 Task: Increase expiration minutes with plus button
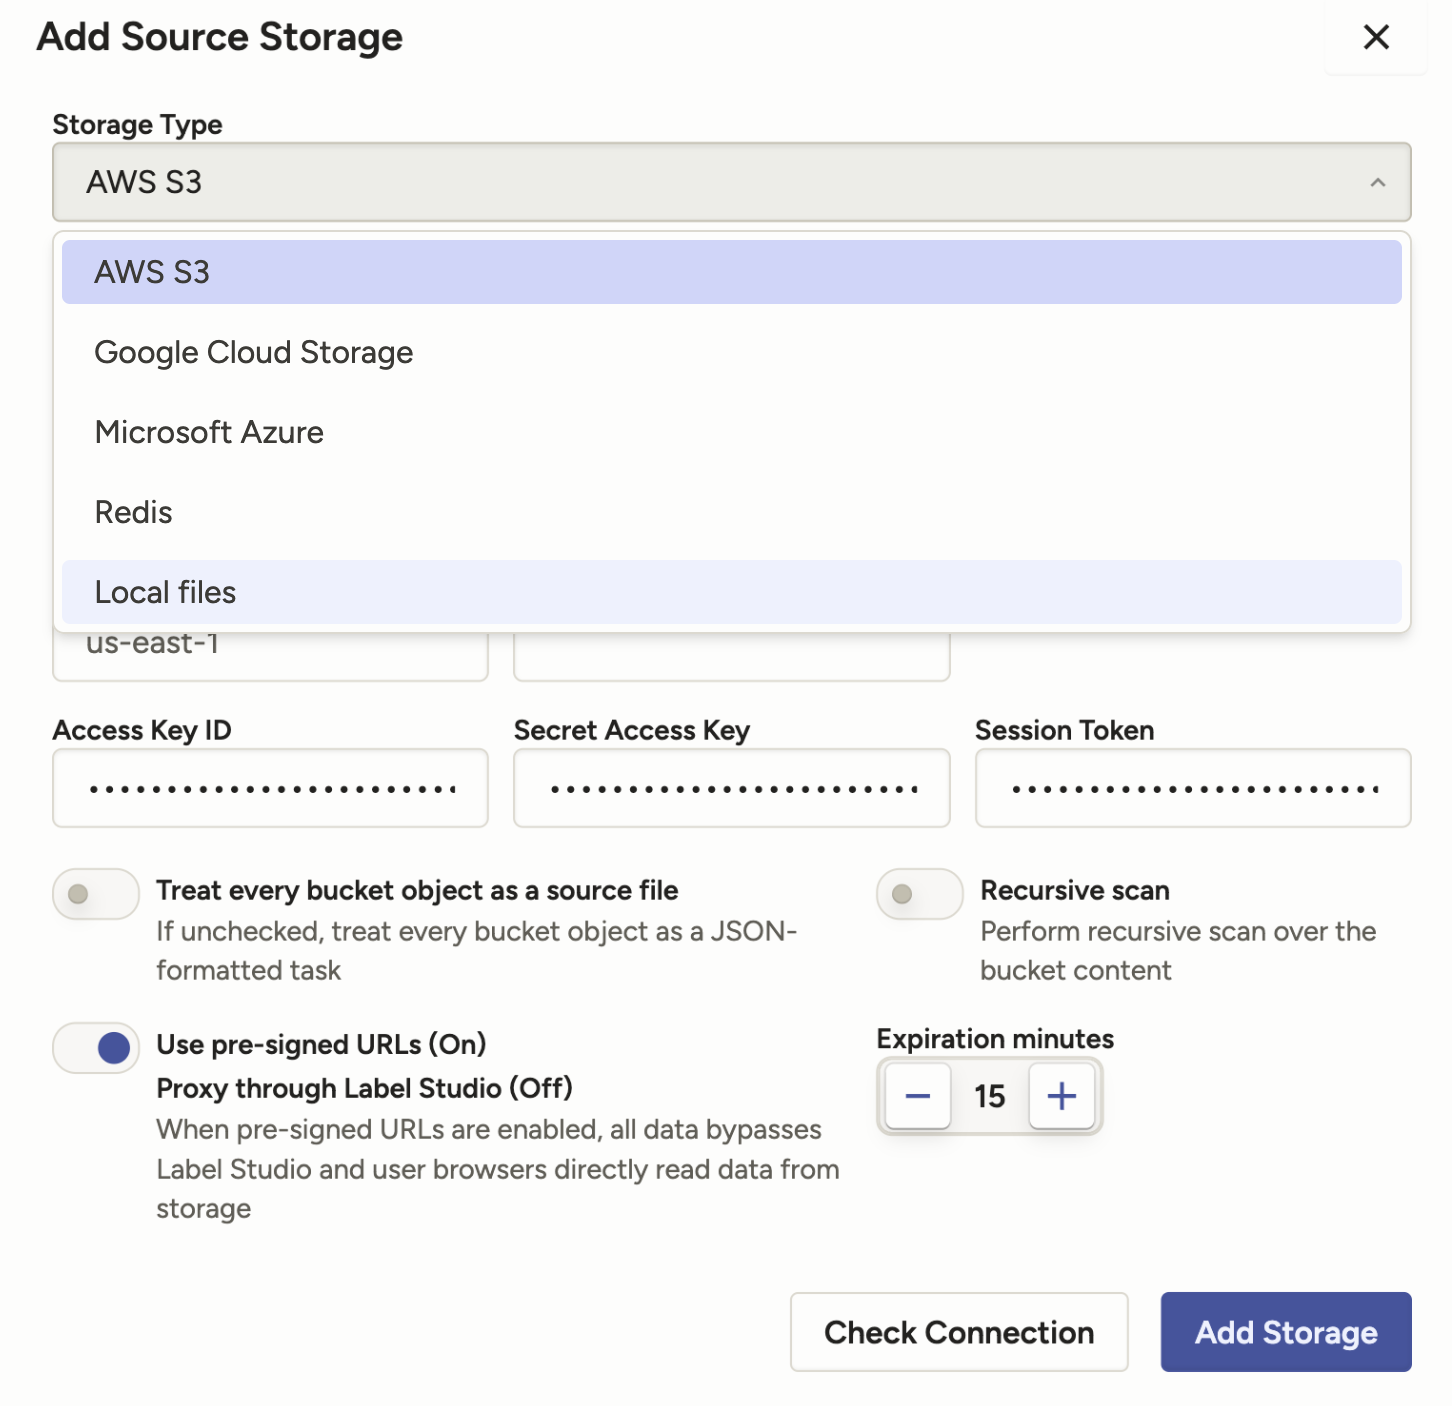1062,1096
